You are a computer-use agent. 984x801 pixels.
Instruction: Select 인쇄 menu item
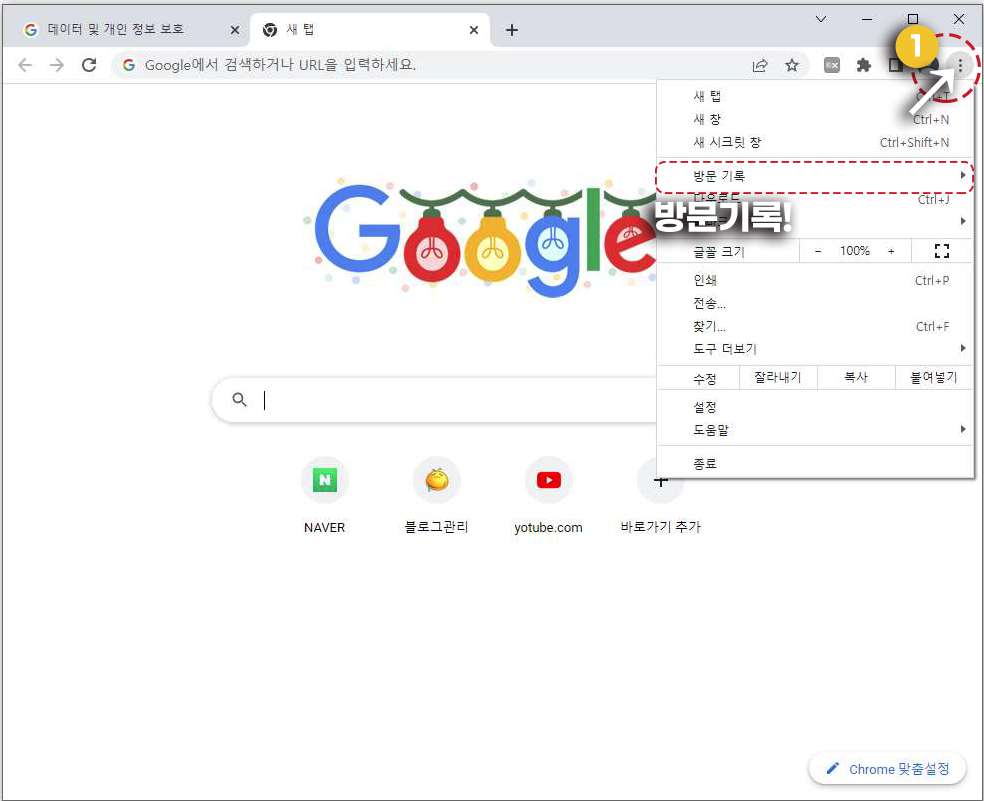point(815,281)
